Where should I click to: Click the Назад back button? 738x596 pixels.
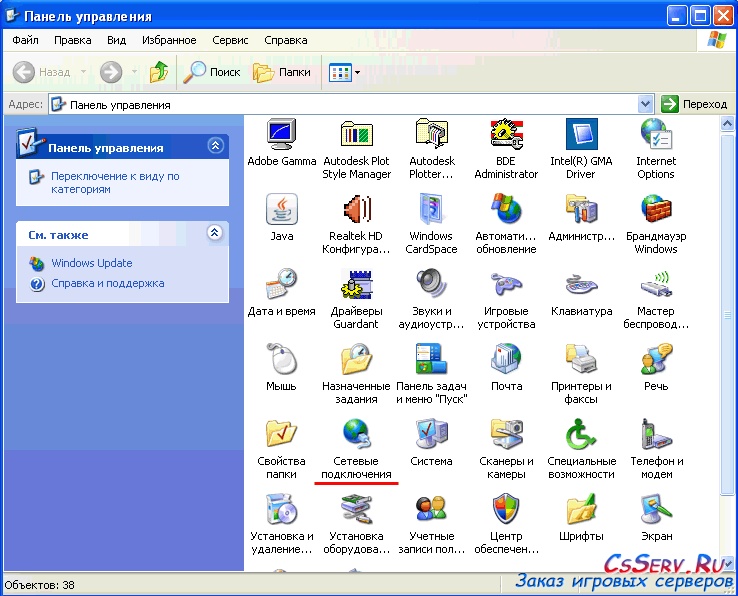pyautogui.click(x=41, y=72)
